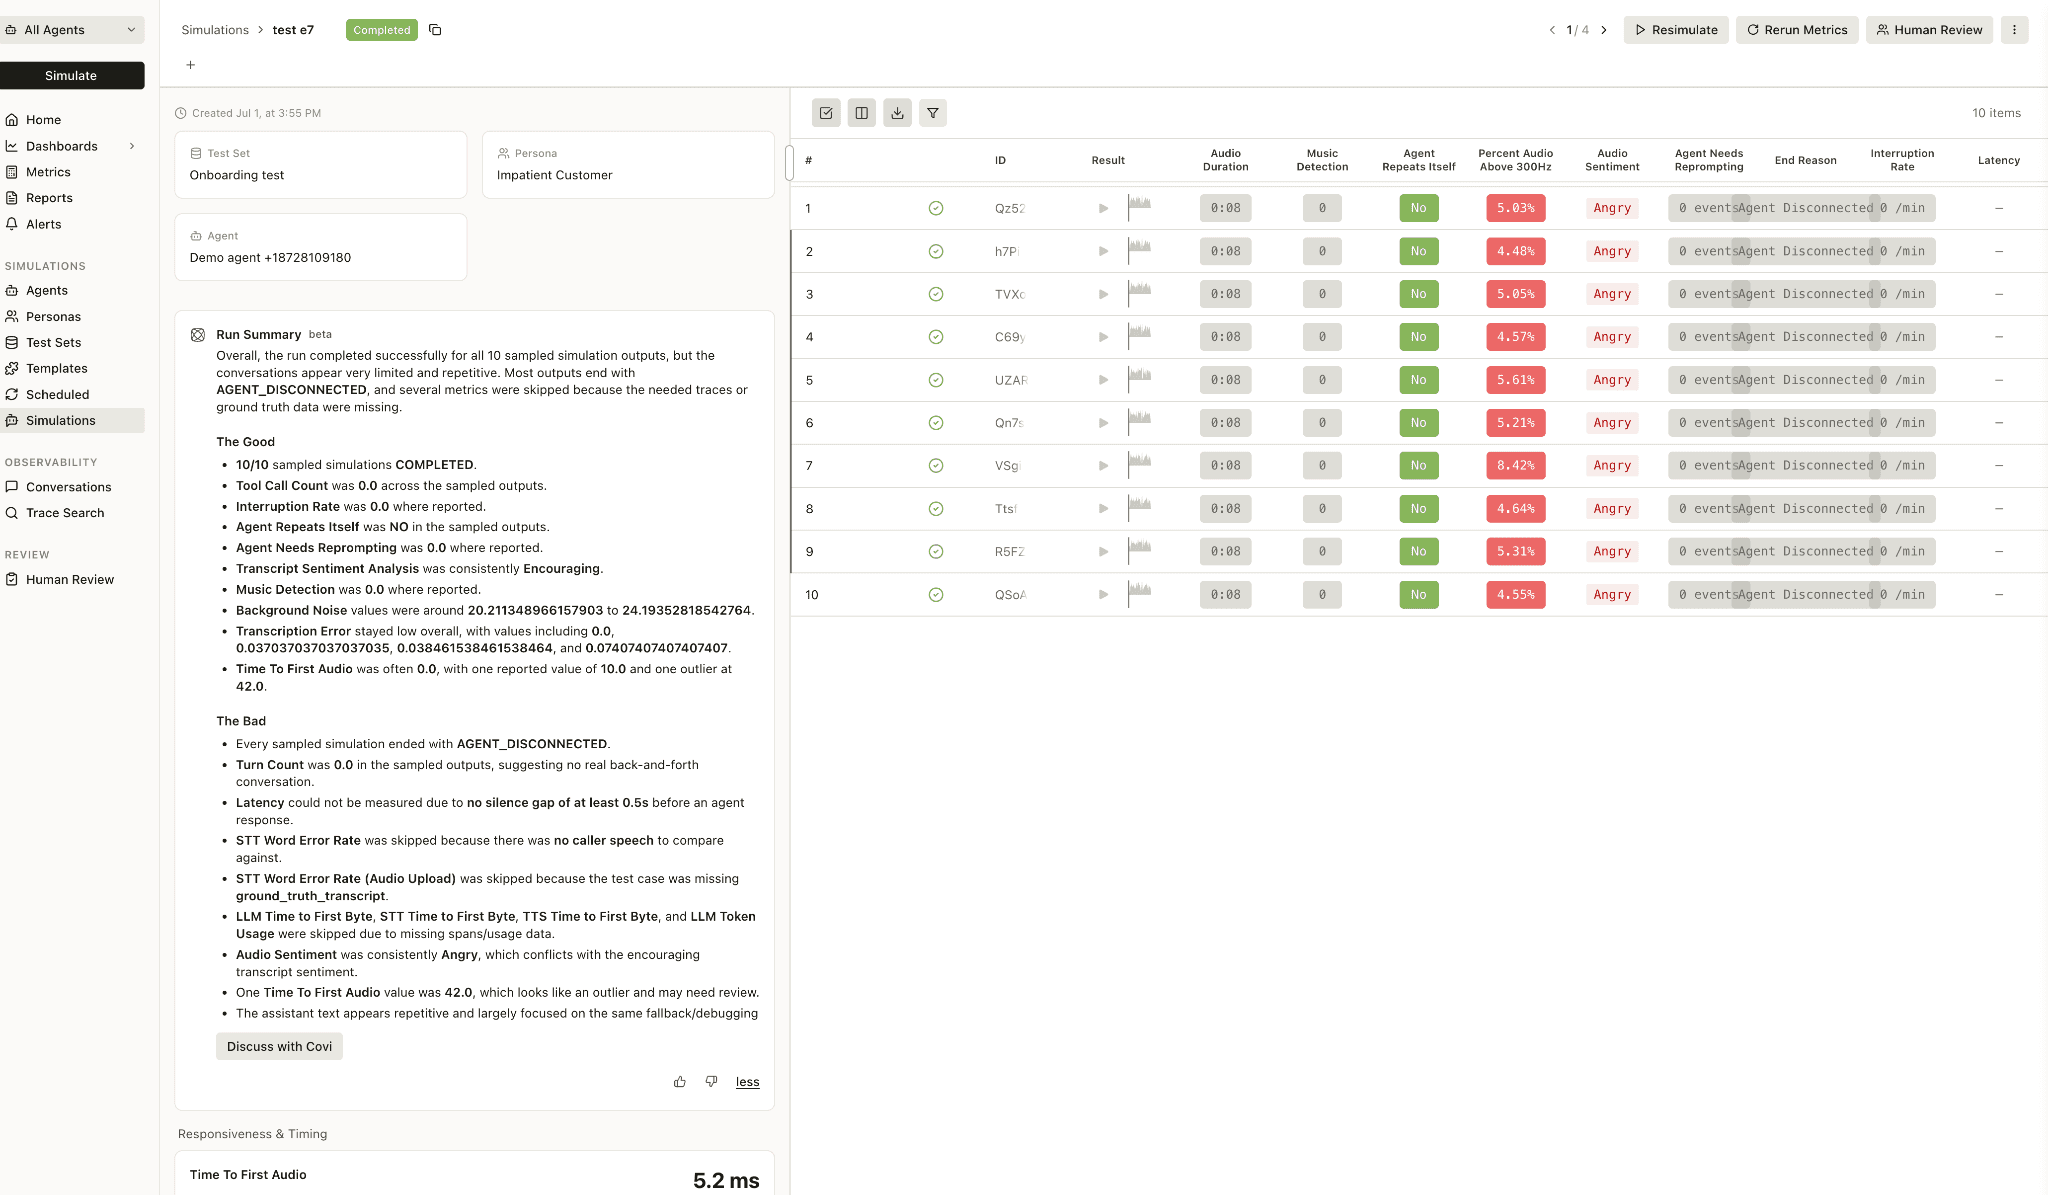The width and height of the screenshot is (2048, 1195).
Task: Open the Onboarding test Test Set card
Action: click(x=321, y=165)
